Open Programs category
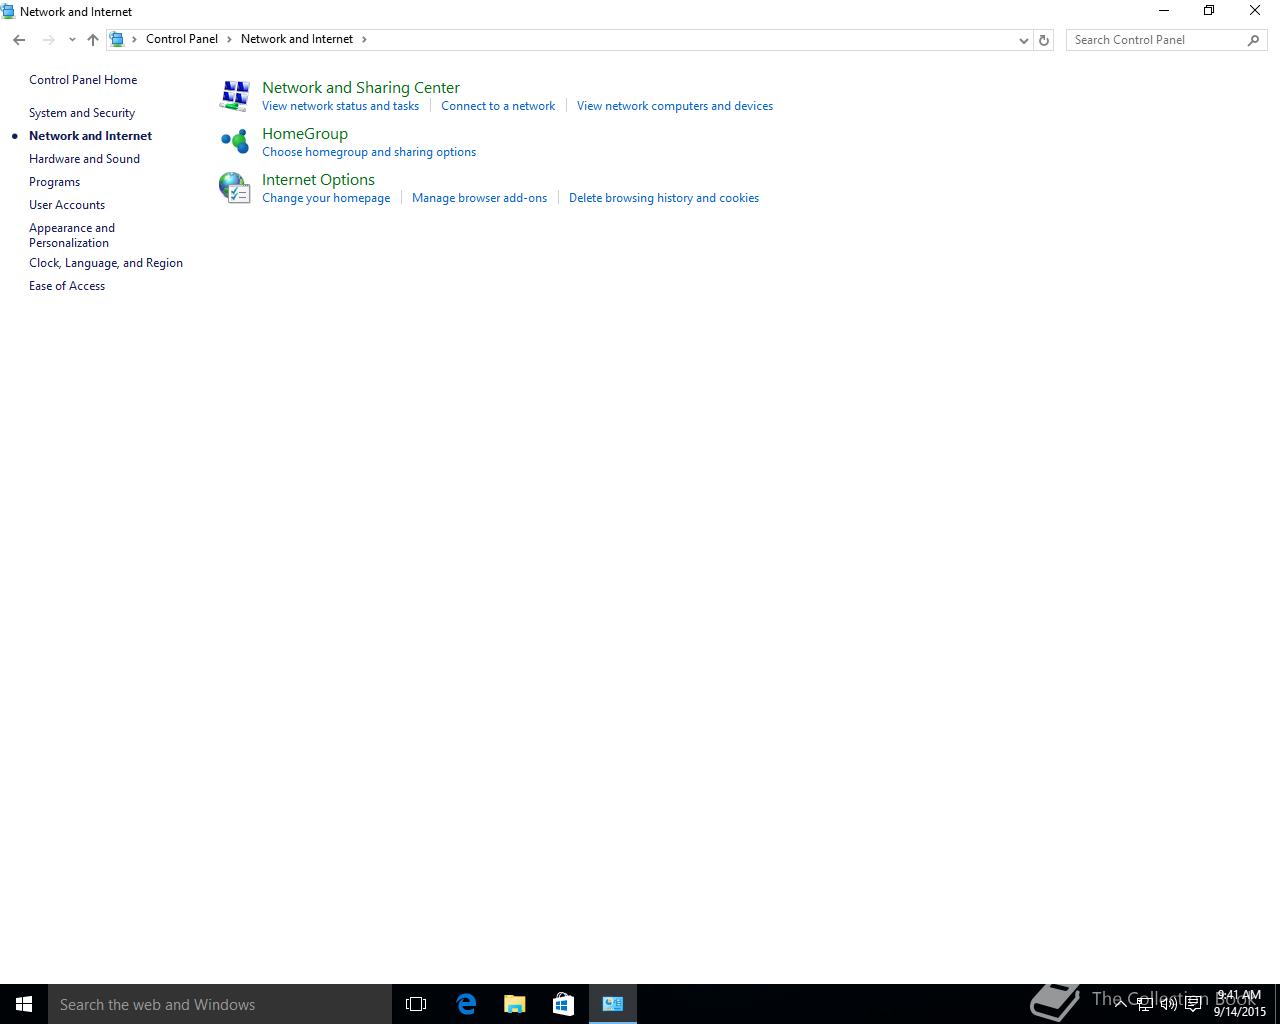 54,182
